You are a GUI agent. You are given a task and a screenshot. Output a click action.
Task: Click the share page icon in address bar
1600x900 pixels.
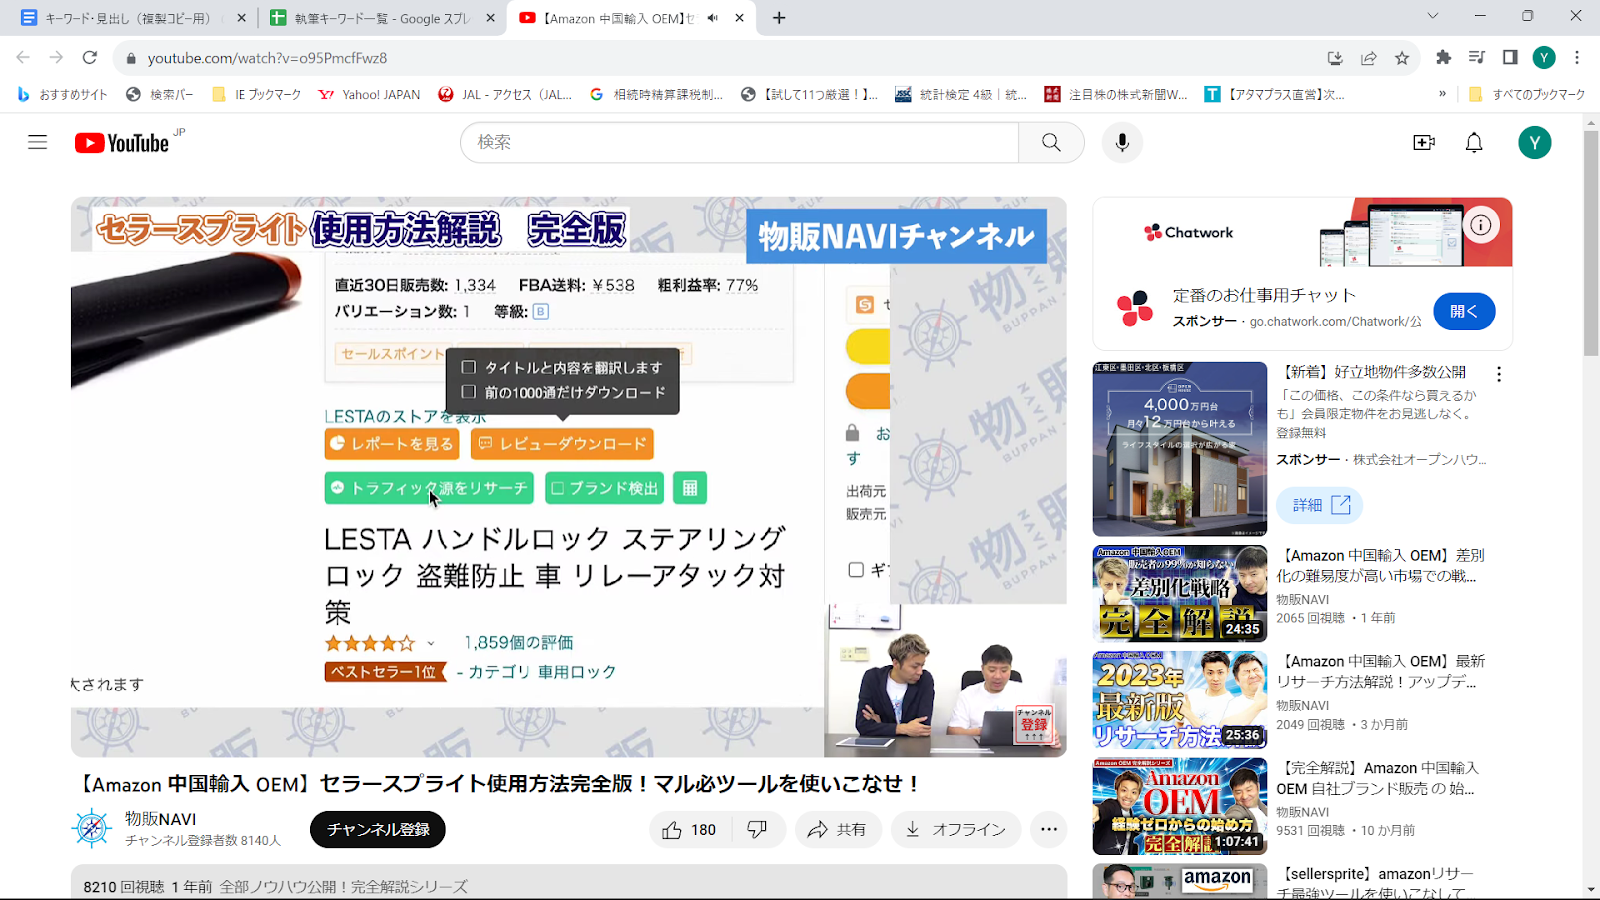coord(1369,58)
